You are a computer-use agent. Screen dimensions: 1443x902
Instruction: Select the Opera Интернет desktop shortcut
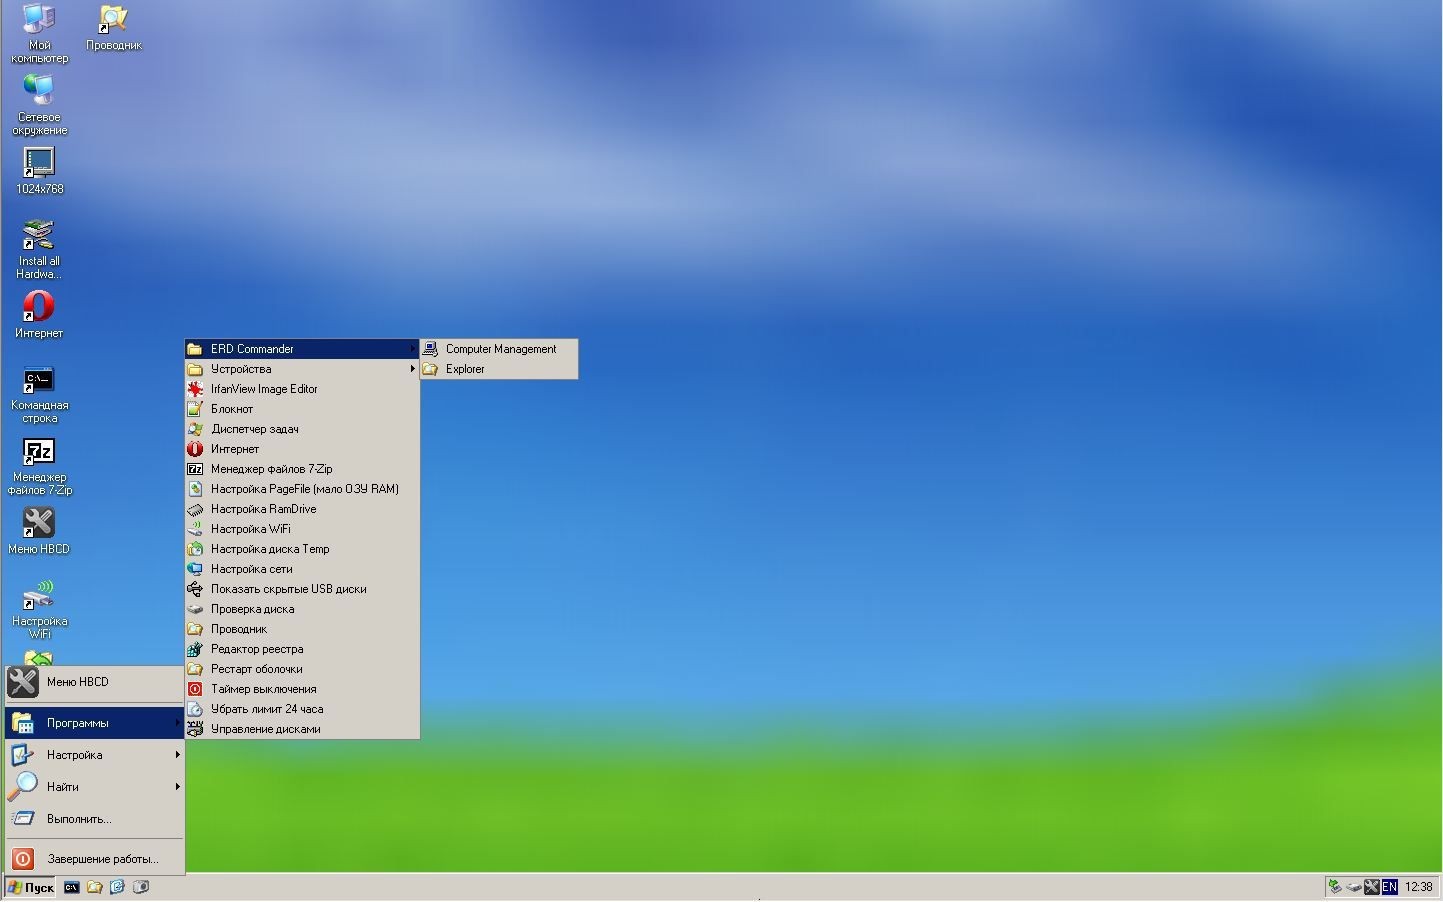39,315
